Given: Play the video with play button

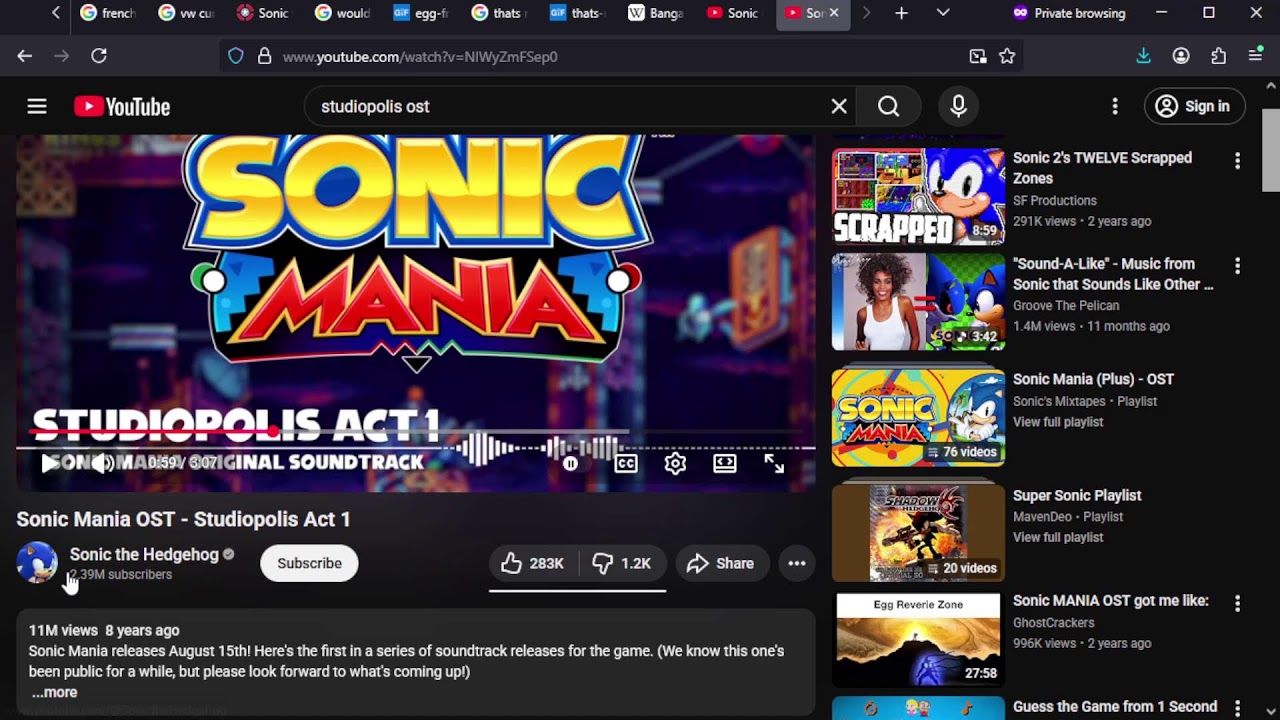Looking at the screenshot, I should [49, 463].
